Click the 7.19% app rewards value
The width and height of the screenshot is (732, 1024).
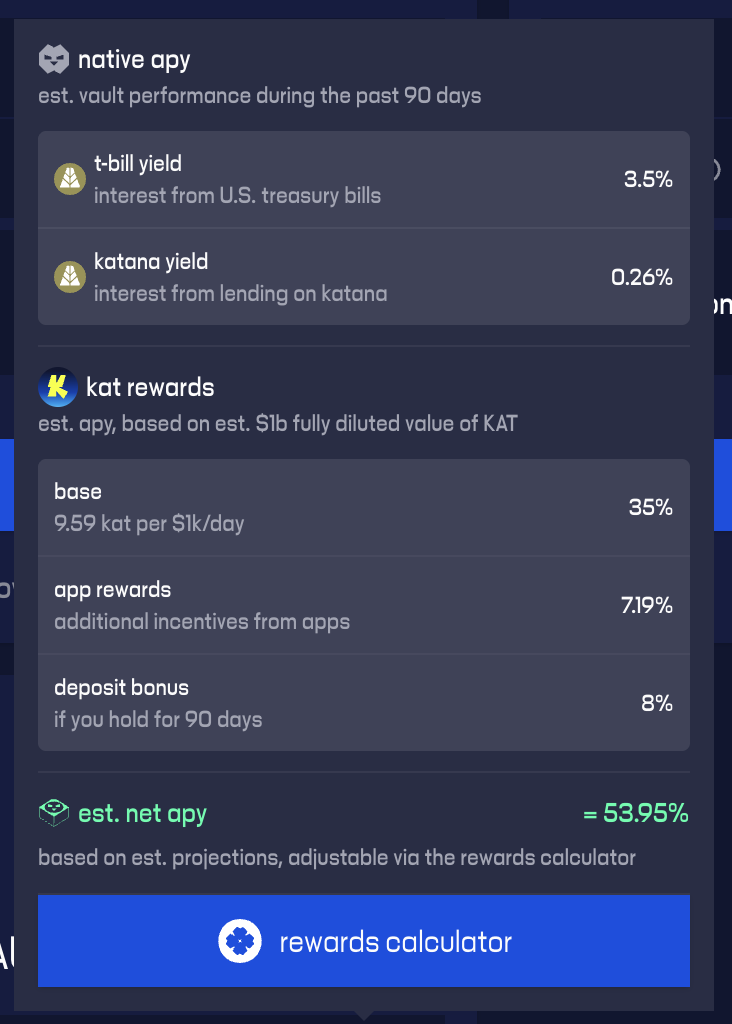coord(646,605)
